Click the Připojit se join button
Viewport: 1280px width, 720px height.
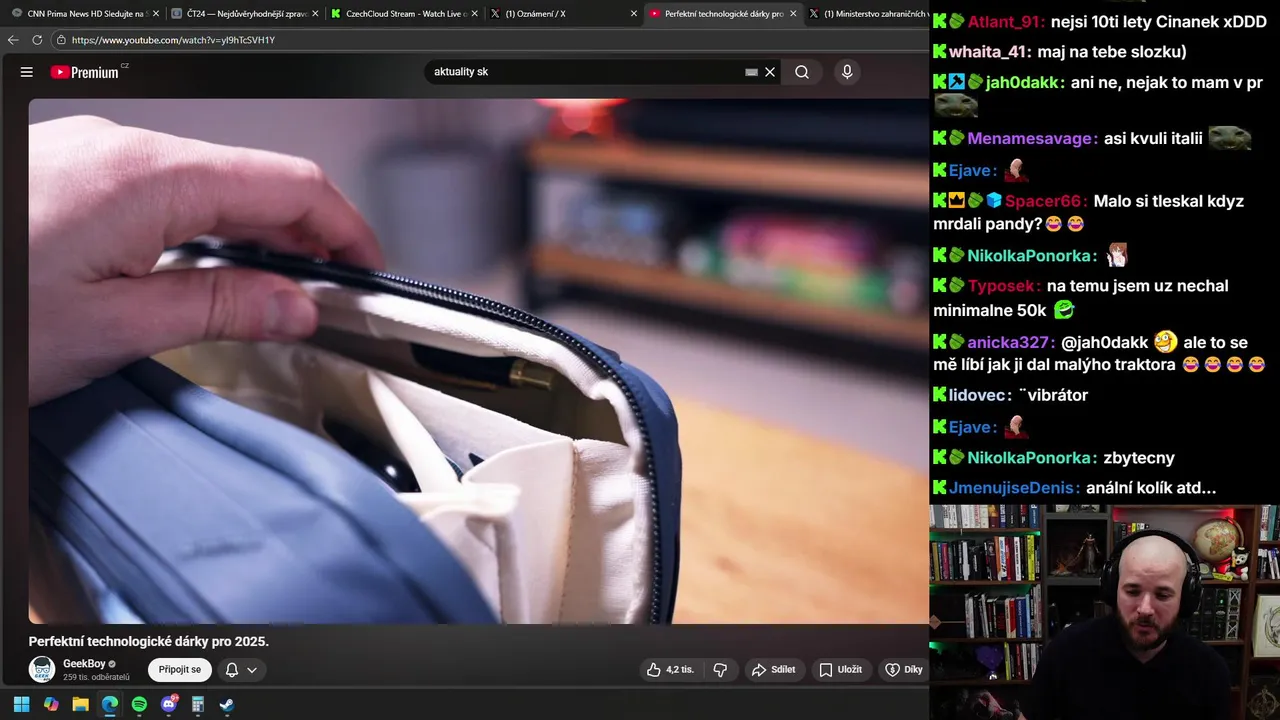(x=180, y=670)
